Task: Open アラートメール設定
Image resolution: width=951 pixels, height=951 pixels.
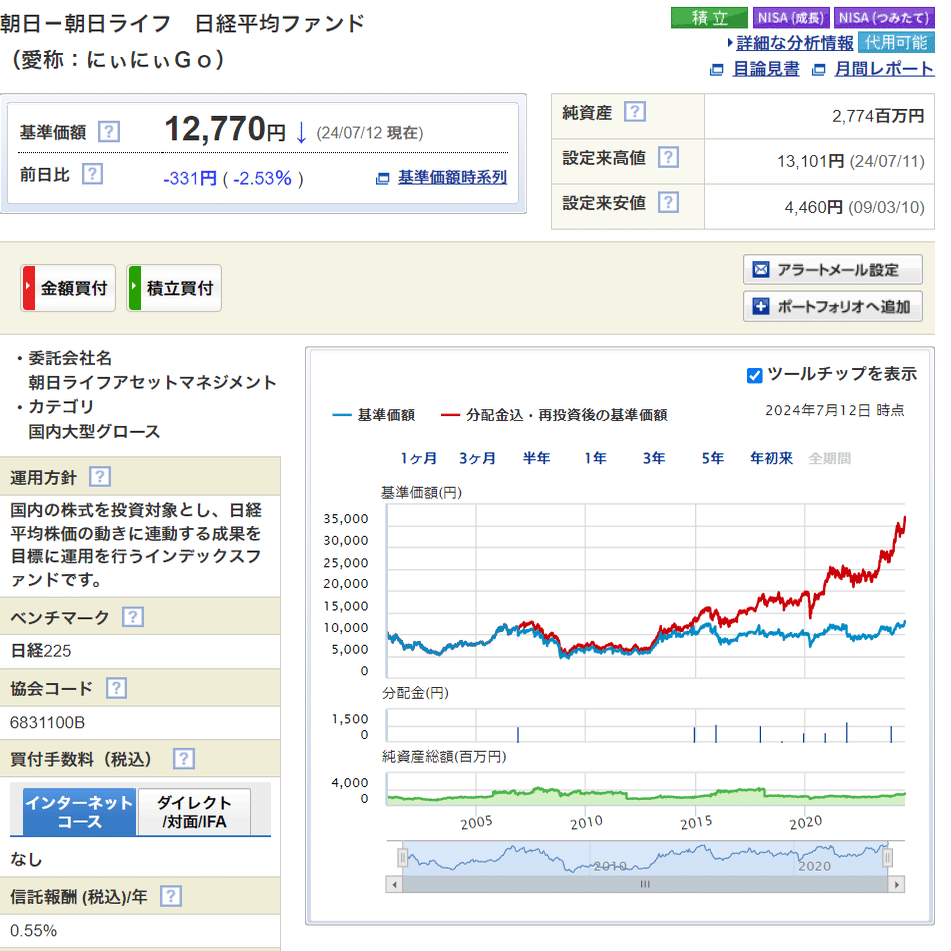Action: (833, 269)
